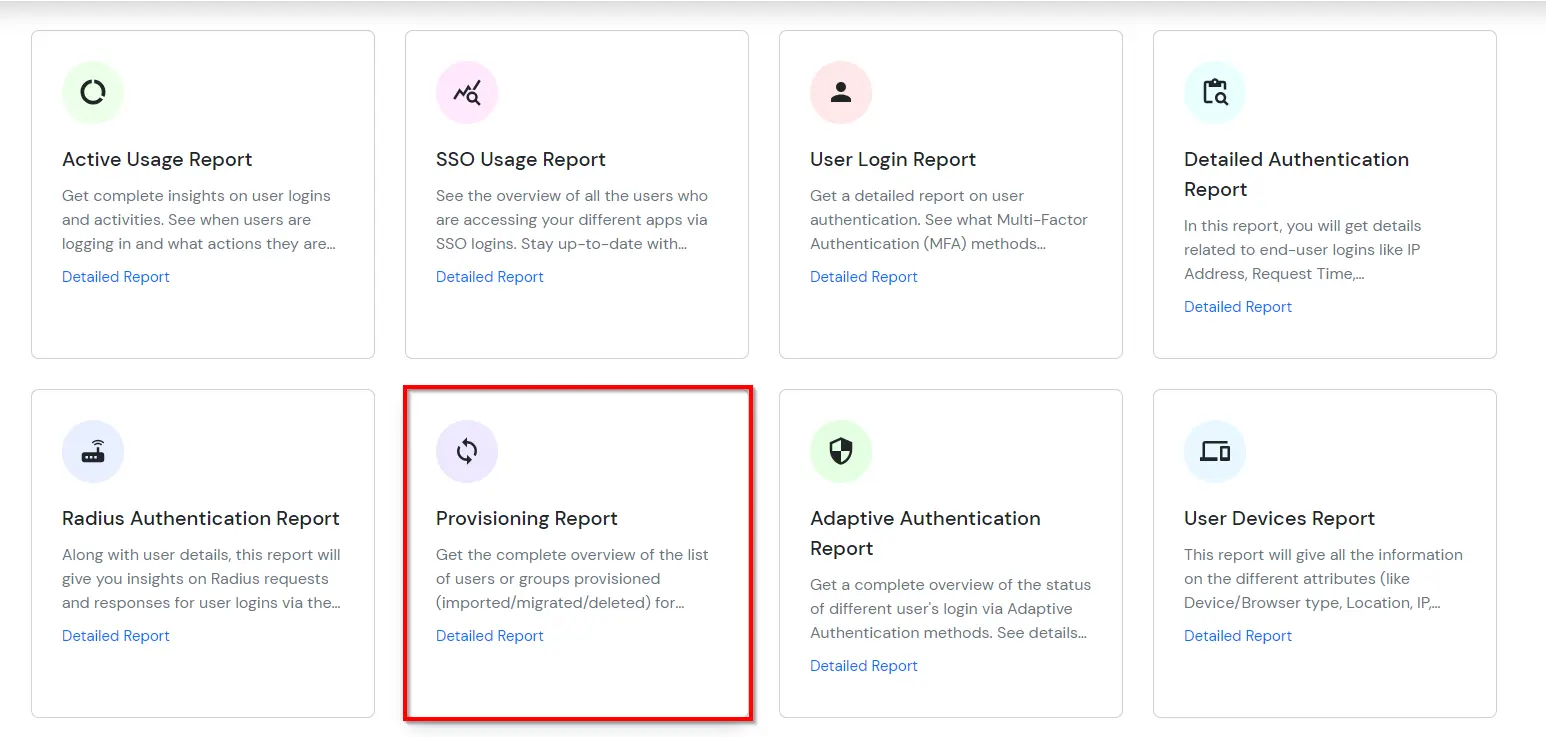Open Detailed Report for Provisioning Report

point(489,635)
